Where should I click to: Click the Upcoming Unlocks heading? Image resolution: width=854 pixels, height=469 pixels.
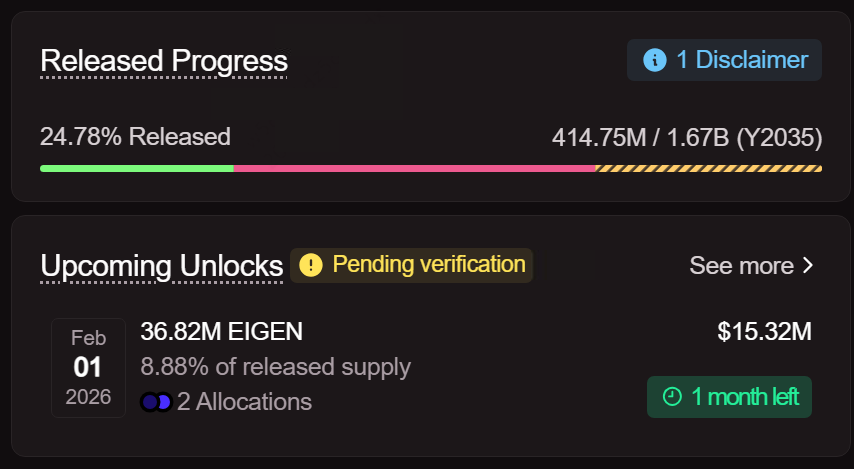pyautogui.click(x=162, y=266)
